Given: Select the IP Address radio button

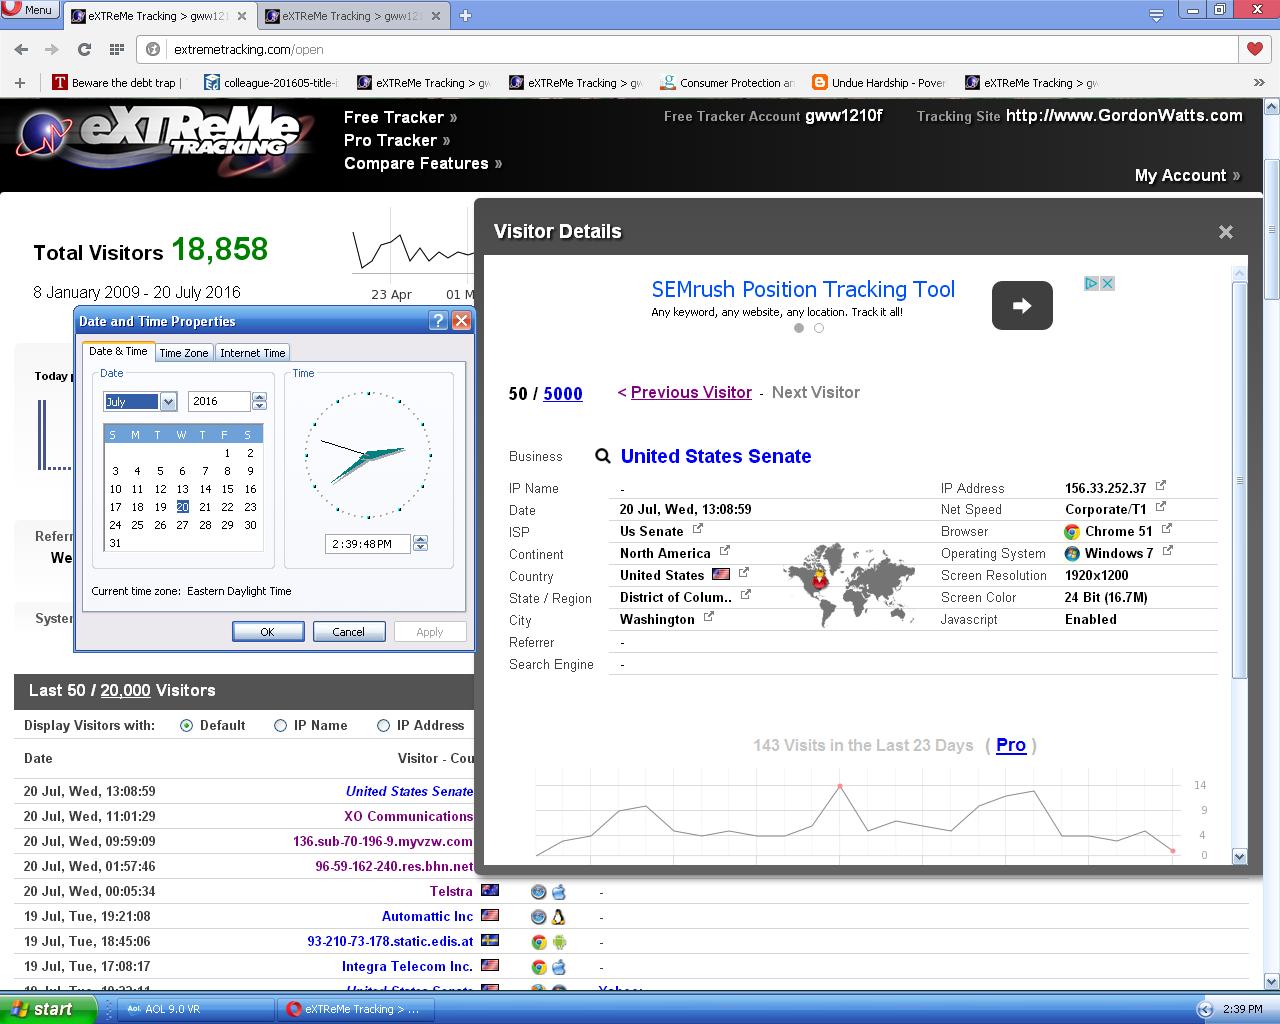Looking at the screenshot, I should pyautogui.click(x=383, y=726).
